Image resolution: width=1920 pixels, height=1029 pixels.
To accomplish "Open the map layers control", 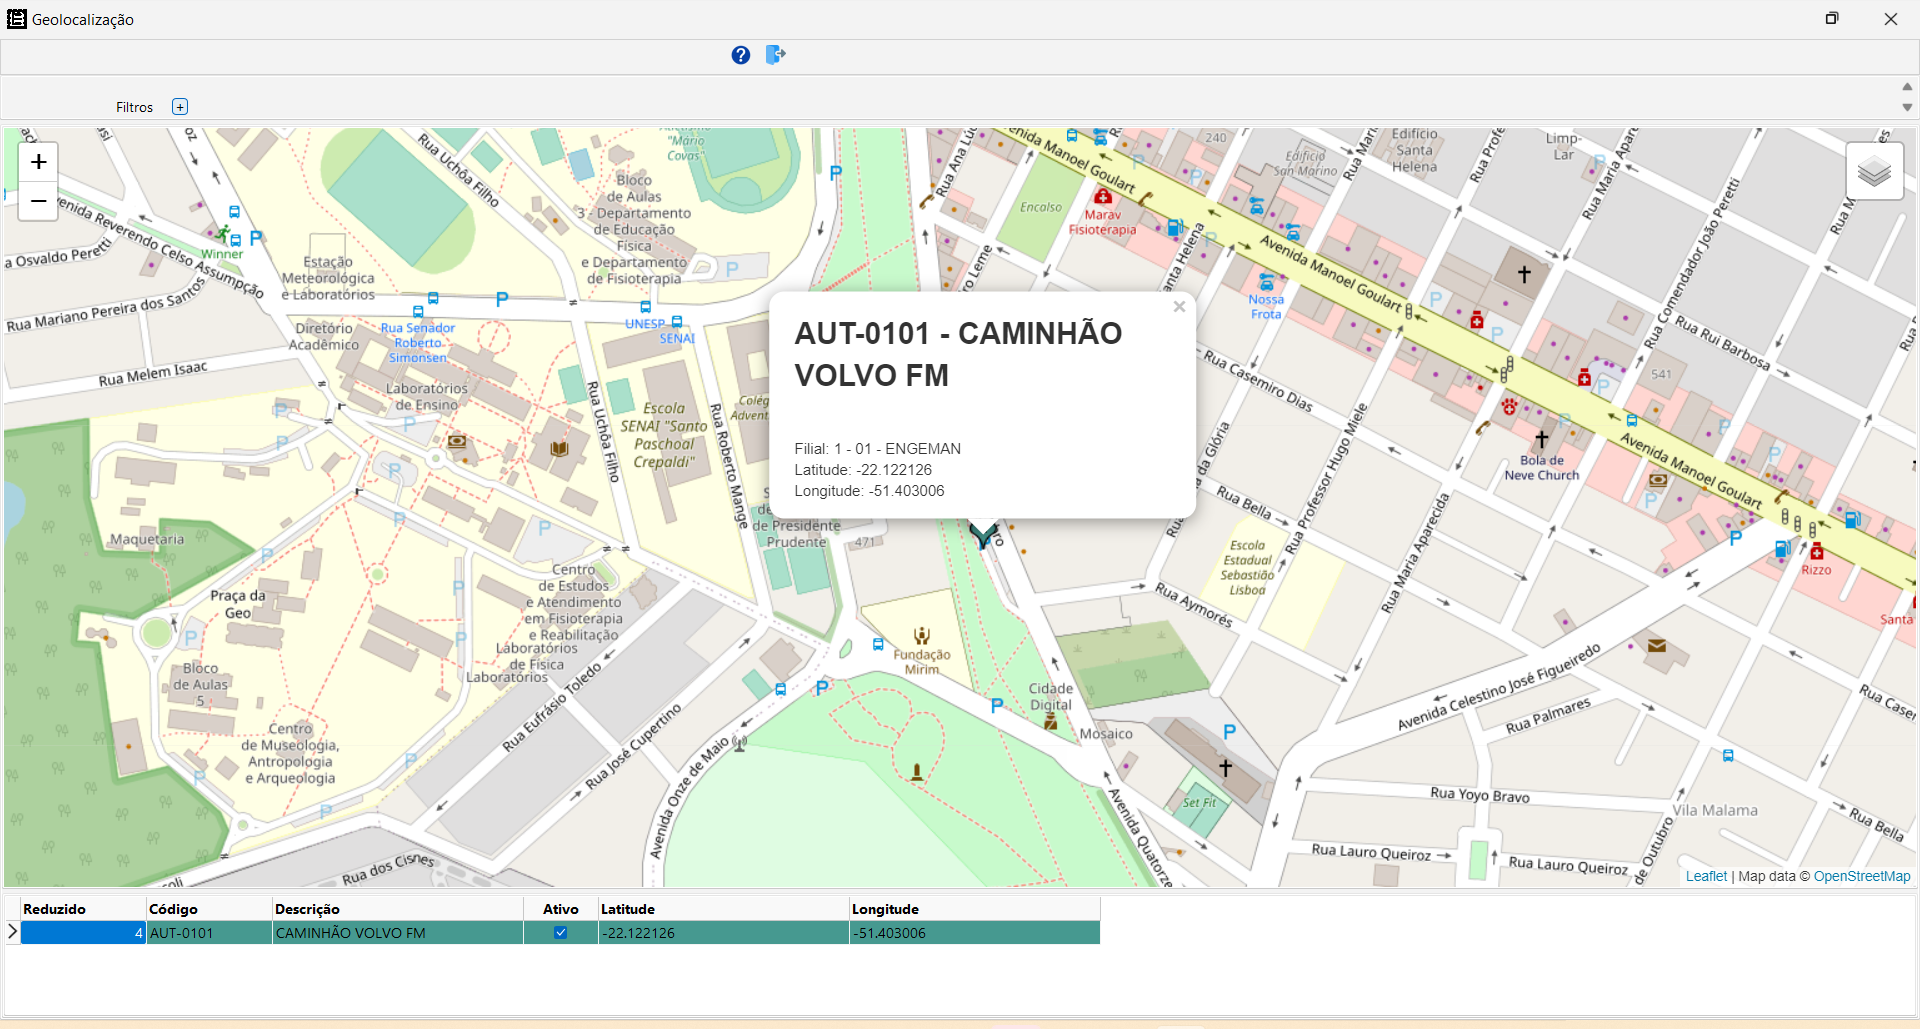I will coord(1873,172).
